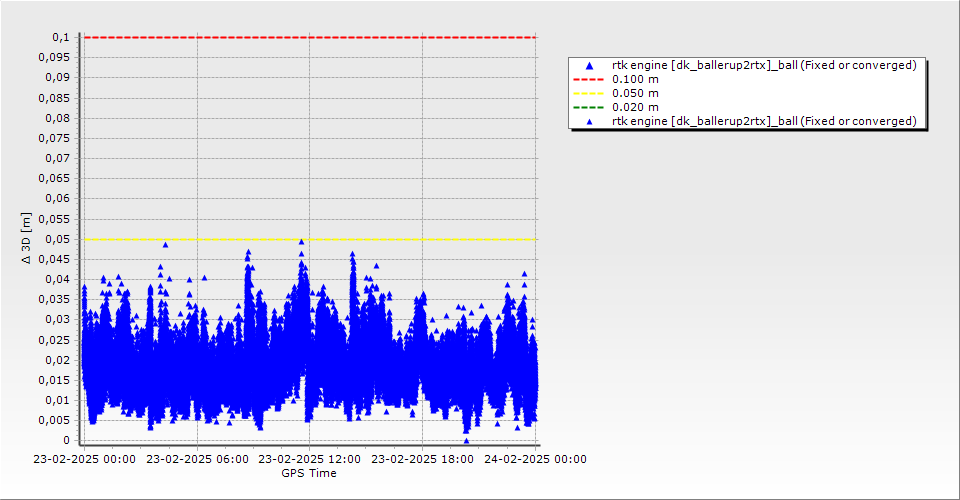Click the '23-02-2025 18:00' time axis label
960x500 pixels.
[x=422, y=459]
